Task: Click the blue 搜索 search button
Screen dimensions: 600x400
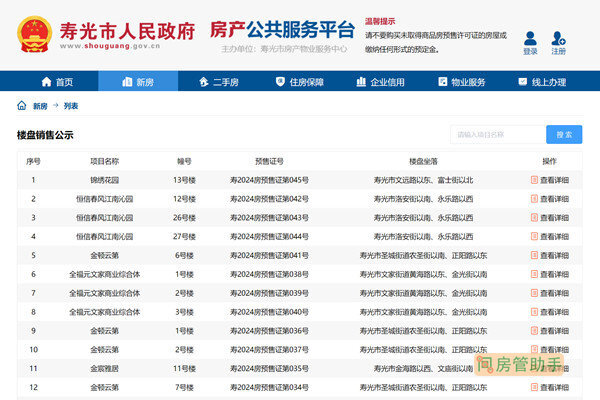Action: click(564, 134)
